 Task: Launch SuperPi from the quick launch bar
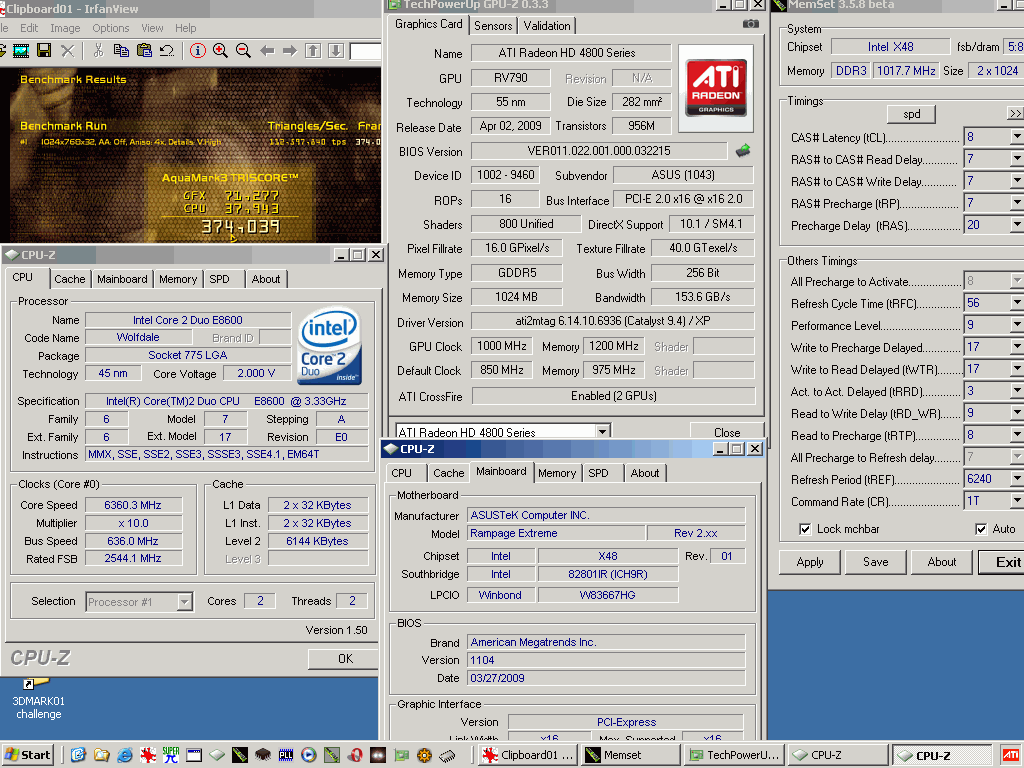[x=171, y=755]
